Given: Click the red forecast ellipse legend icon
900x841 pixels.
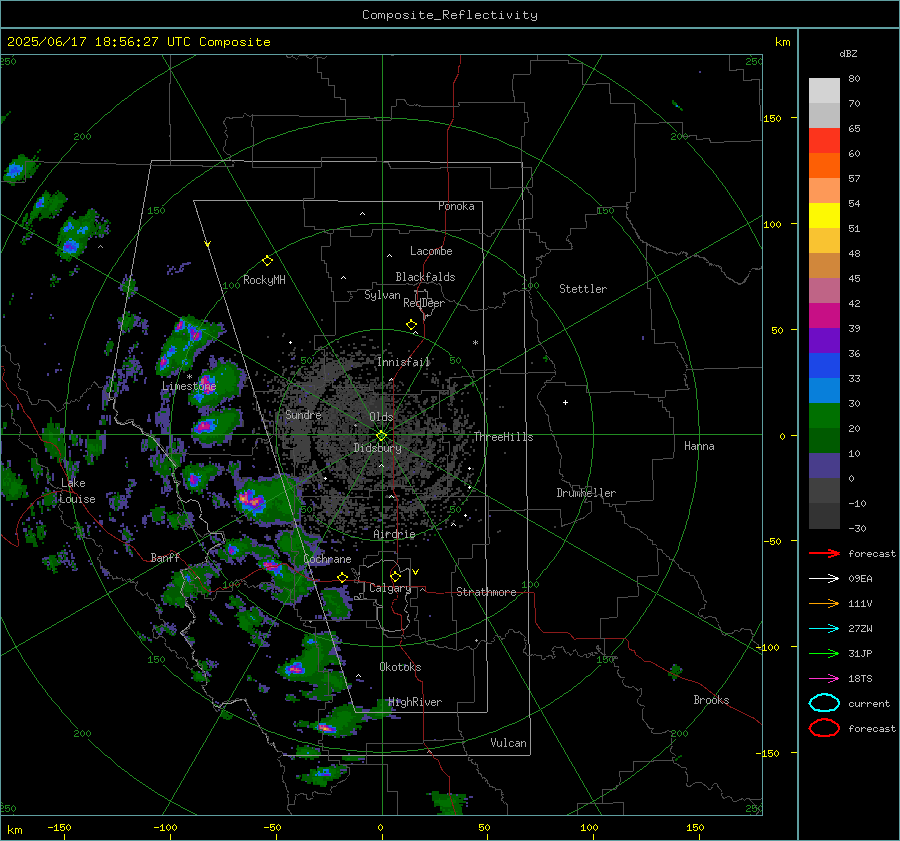Looking at the screenshot, I should pos(824,728).
